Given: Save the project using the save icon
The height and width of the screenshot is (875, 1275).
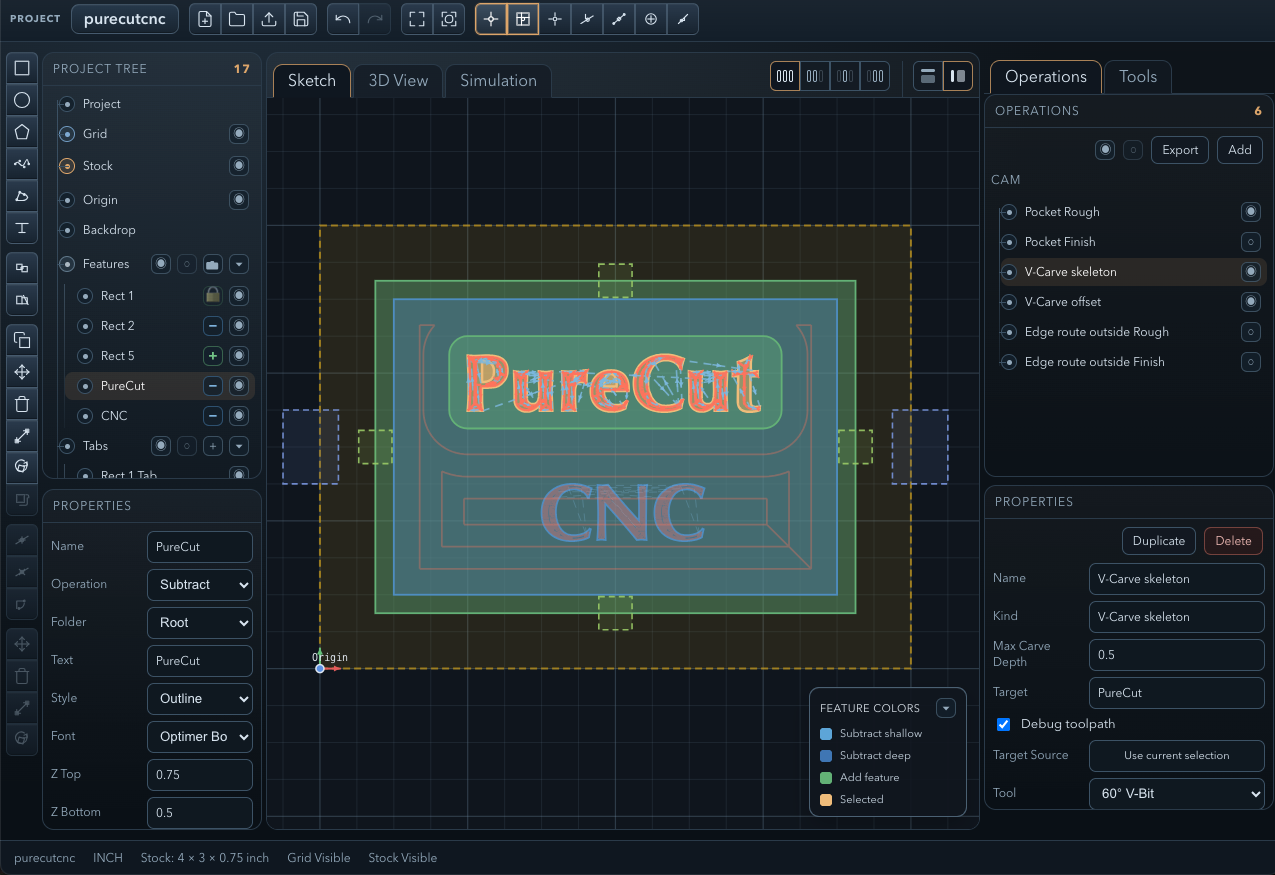Looking at the screenshot, I should [x=301, y=19].
